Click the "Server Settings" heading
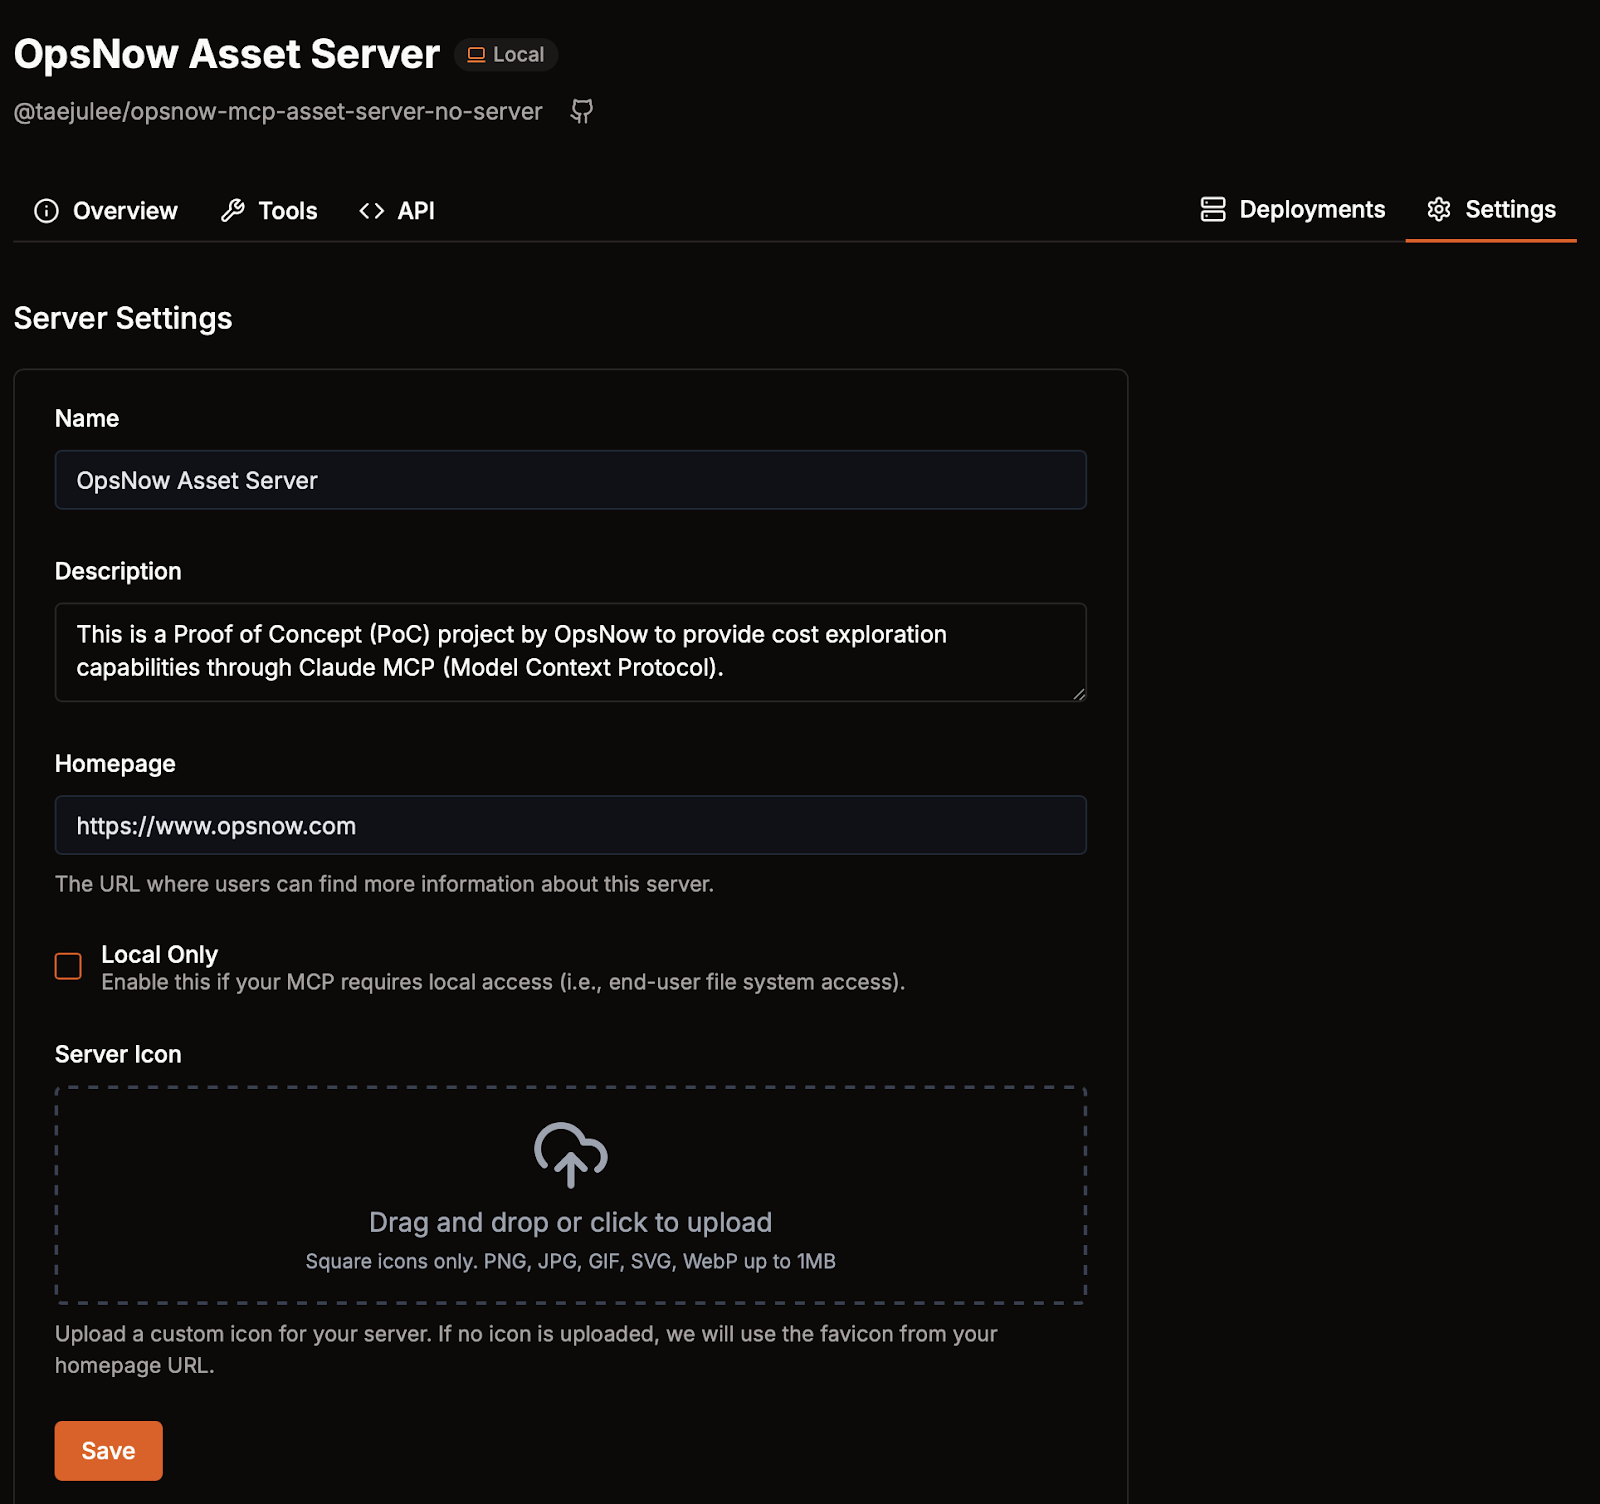The height and width of the screenshot is (1504, 1600). (123, 318)
